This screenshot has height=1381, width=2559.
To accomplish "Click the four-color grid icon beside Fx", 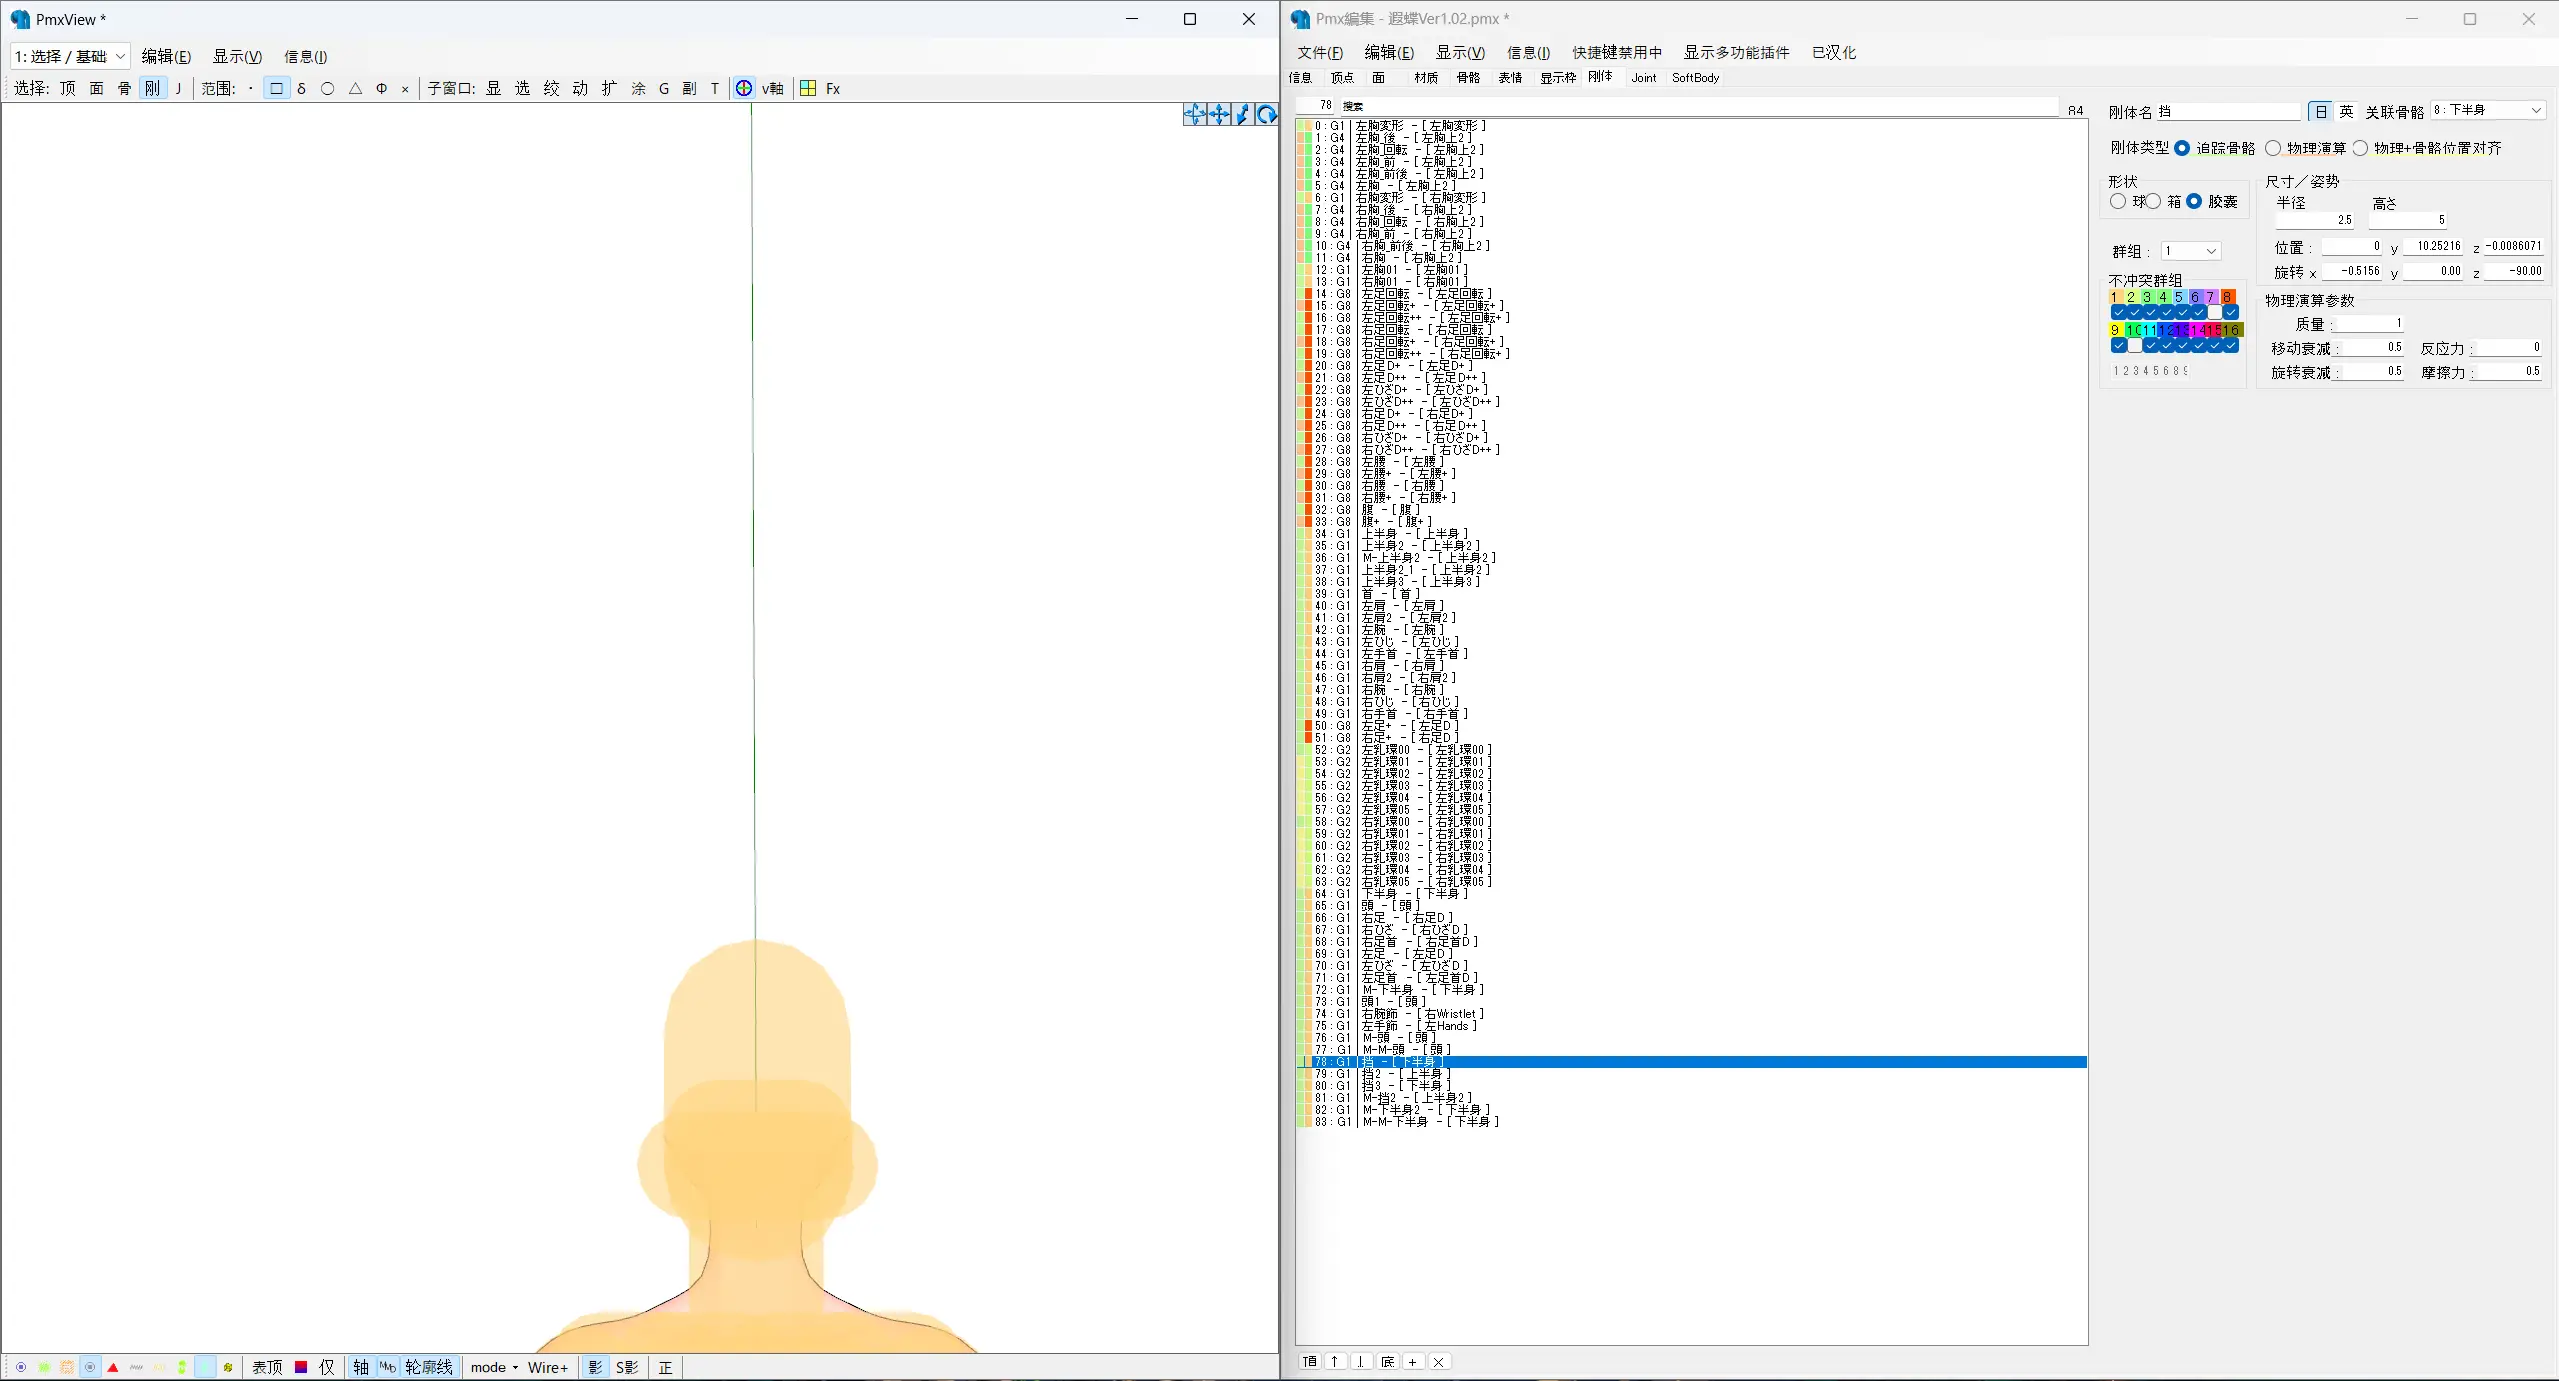I will (808, 88).
